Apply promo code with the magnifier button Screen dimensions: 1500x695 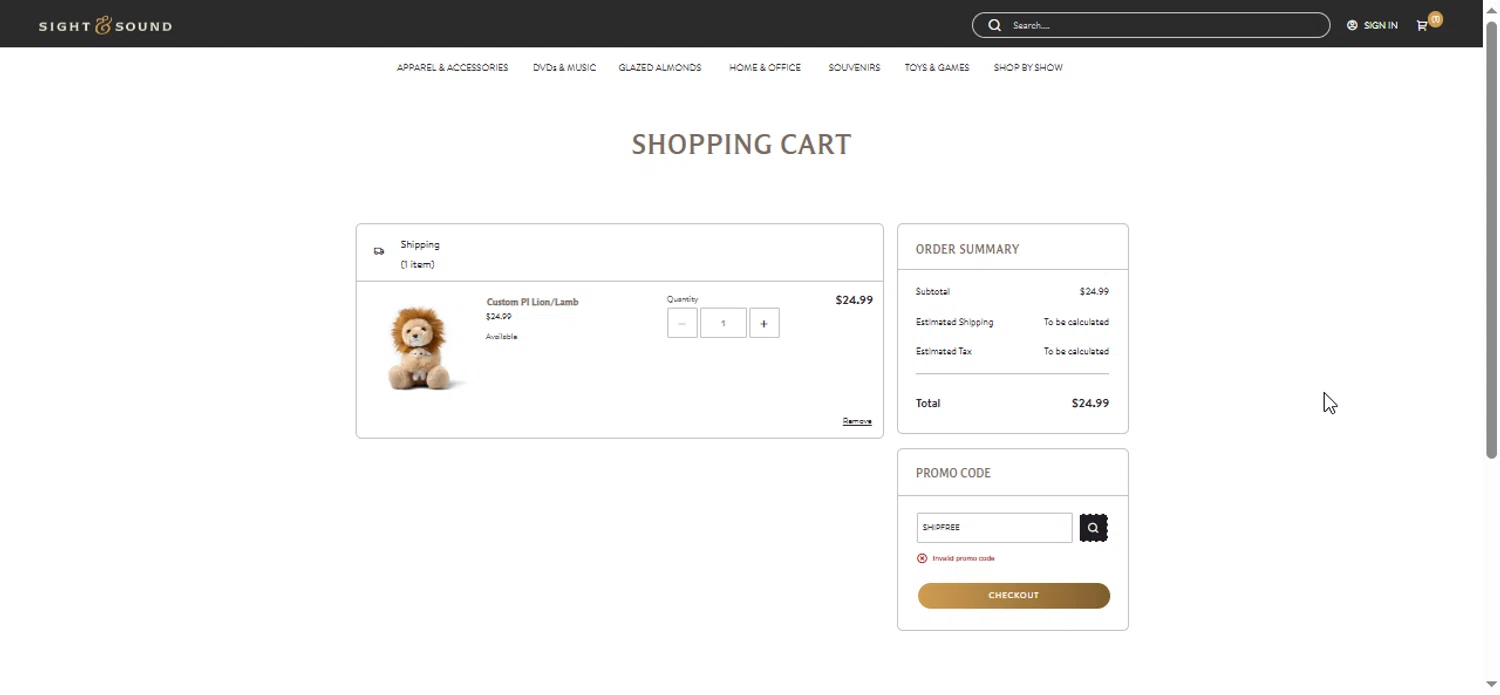tap(1093, 527)
